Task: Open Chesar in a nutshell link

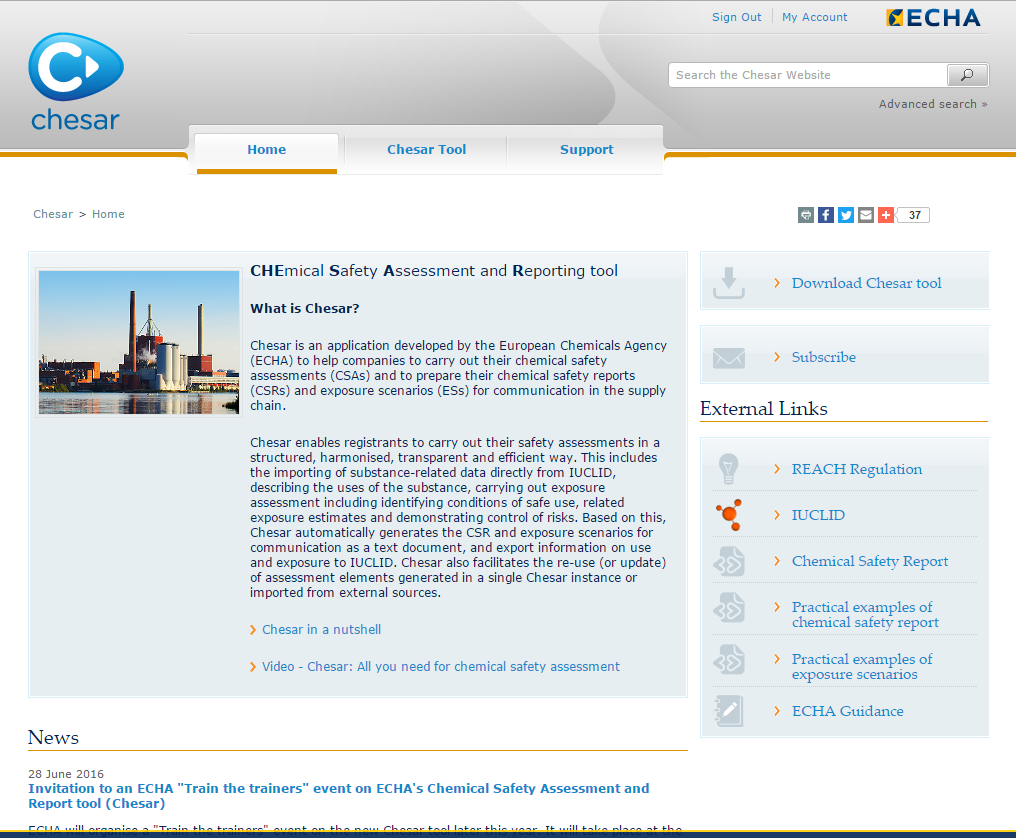Action: pyautogui.click(x=321, y=629)
